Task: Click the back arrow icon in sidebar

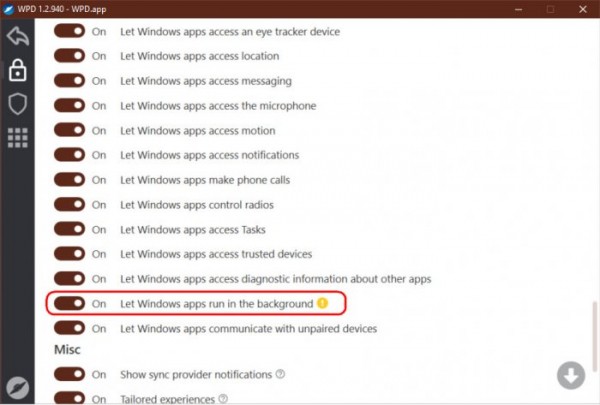Action: [18, 36]
